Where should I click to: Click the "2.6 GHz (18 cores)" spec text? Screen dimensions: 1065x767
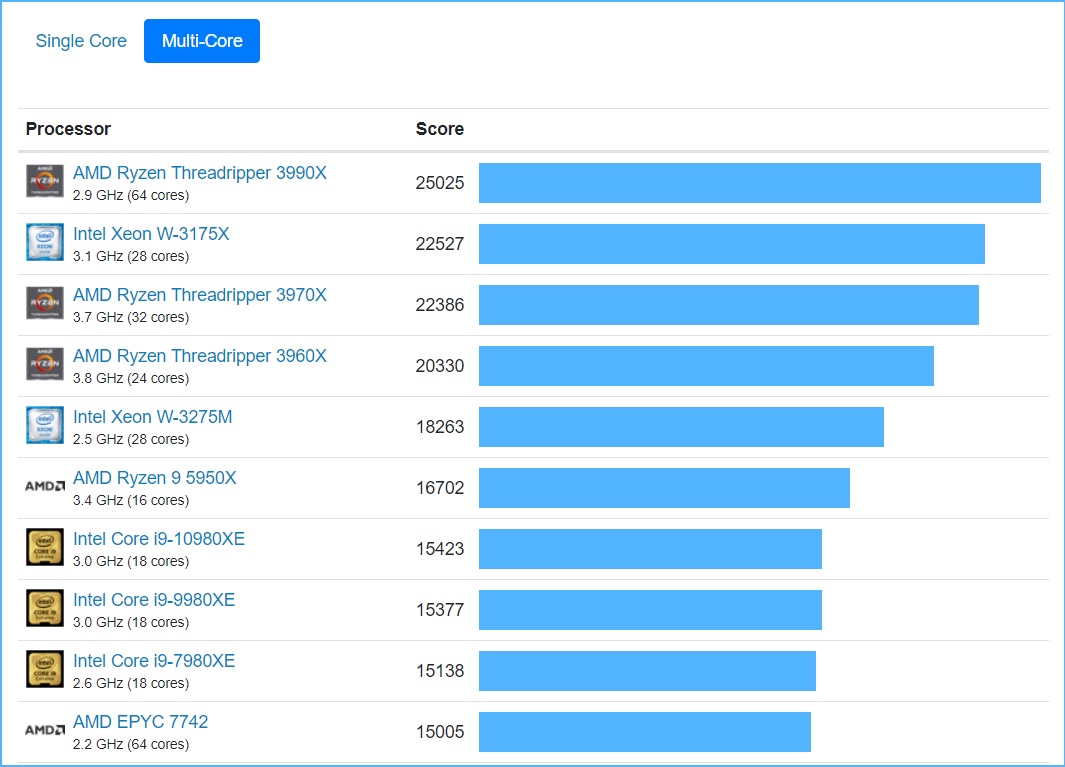coord(131,683)
